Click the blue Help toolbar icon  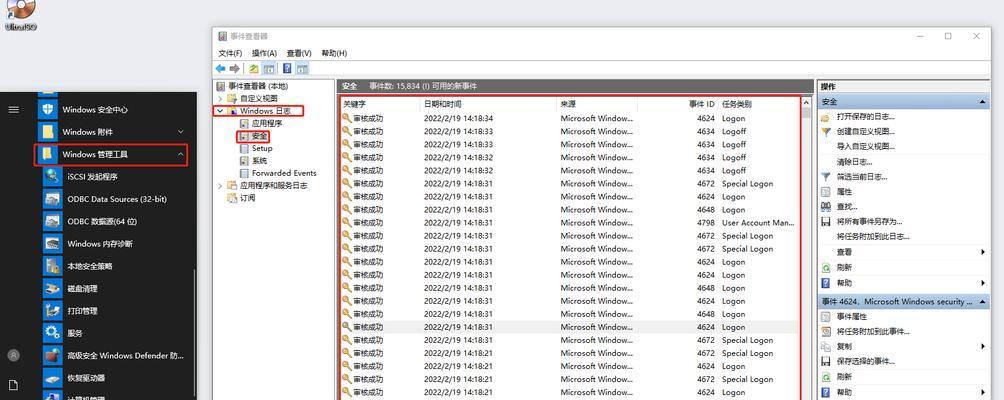287,68
